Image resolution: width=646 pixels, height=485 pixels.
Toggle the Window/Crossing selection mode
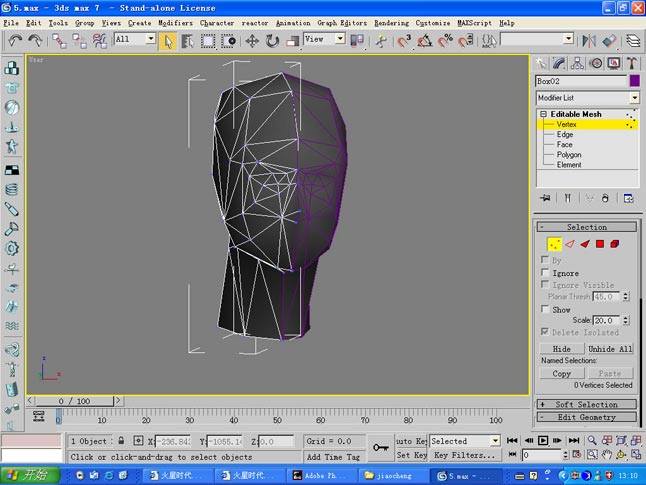tap(228, 41)
